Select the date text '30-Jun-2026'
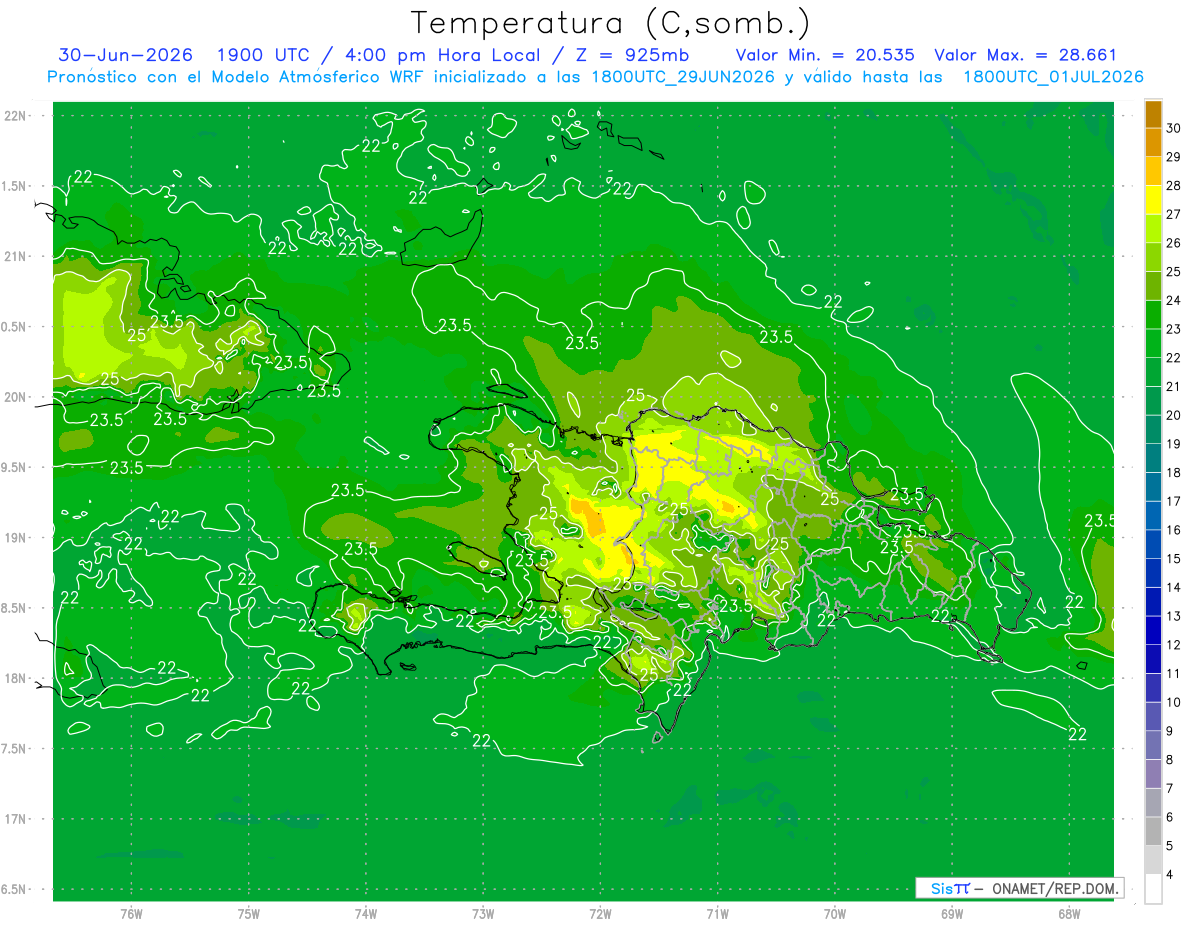Image resolution: width=1200 pixels, height=927 pixels. 124,55
